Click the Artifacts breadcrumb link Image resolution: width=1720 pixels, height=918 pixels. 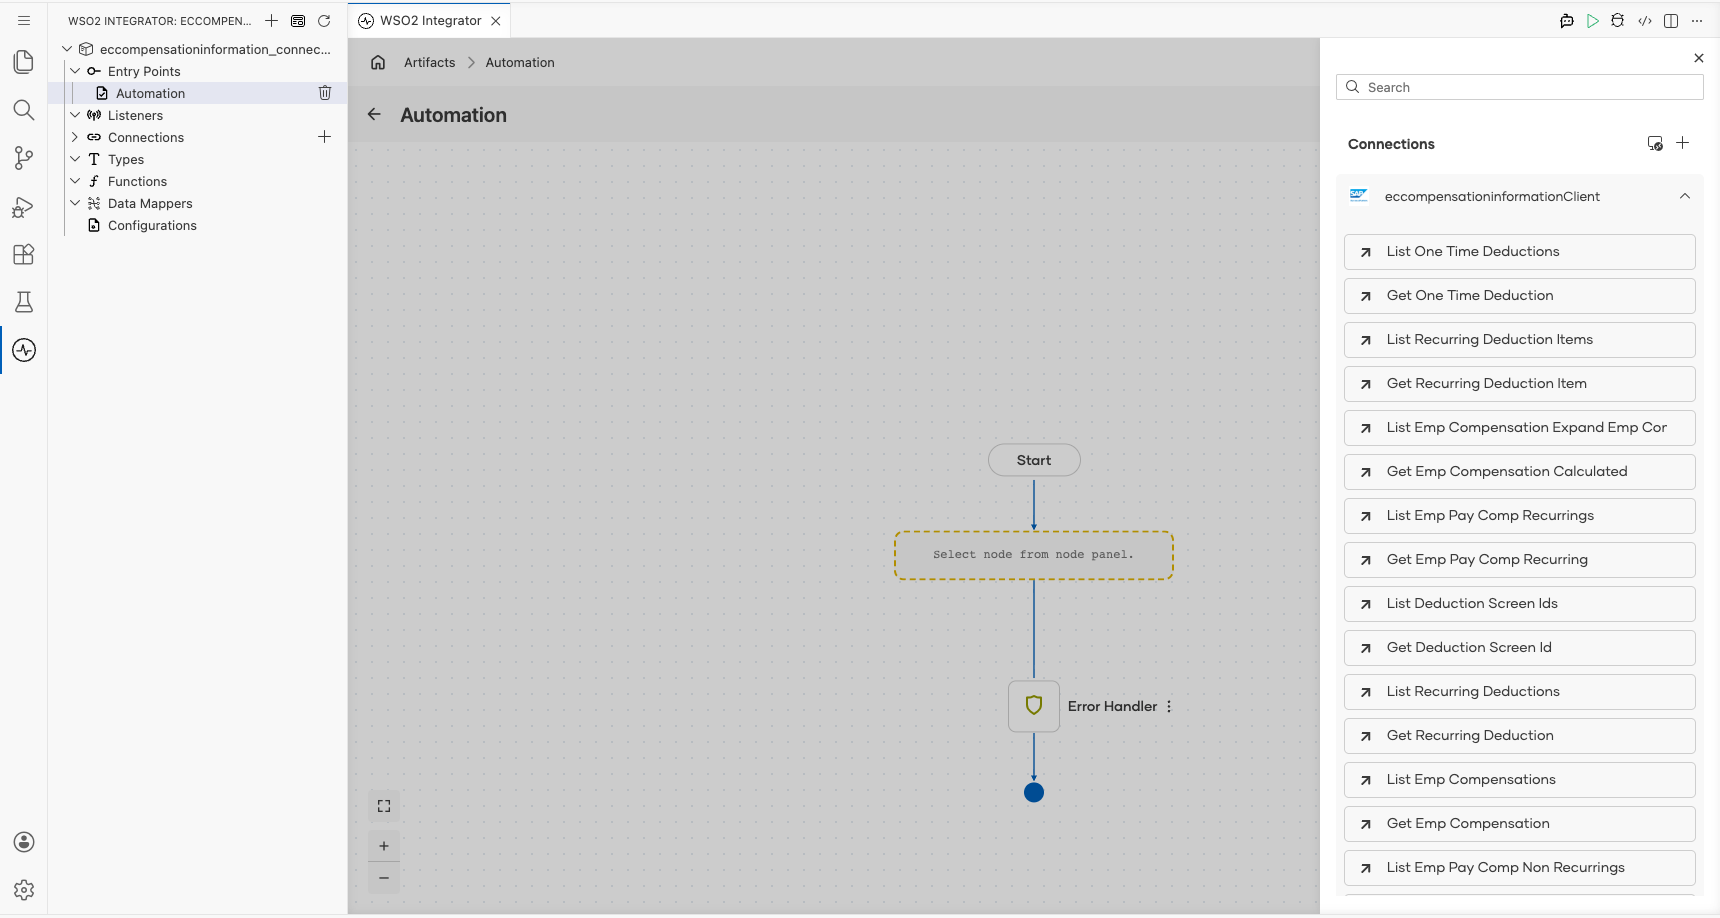coord(429,62)
